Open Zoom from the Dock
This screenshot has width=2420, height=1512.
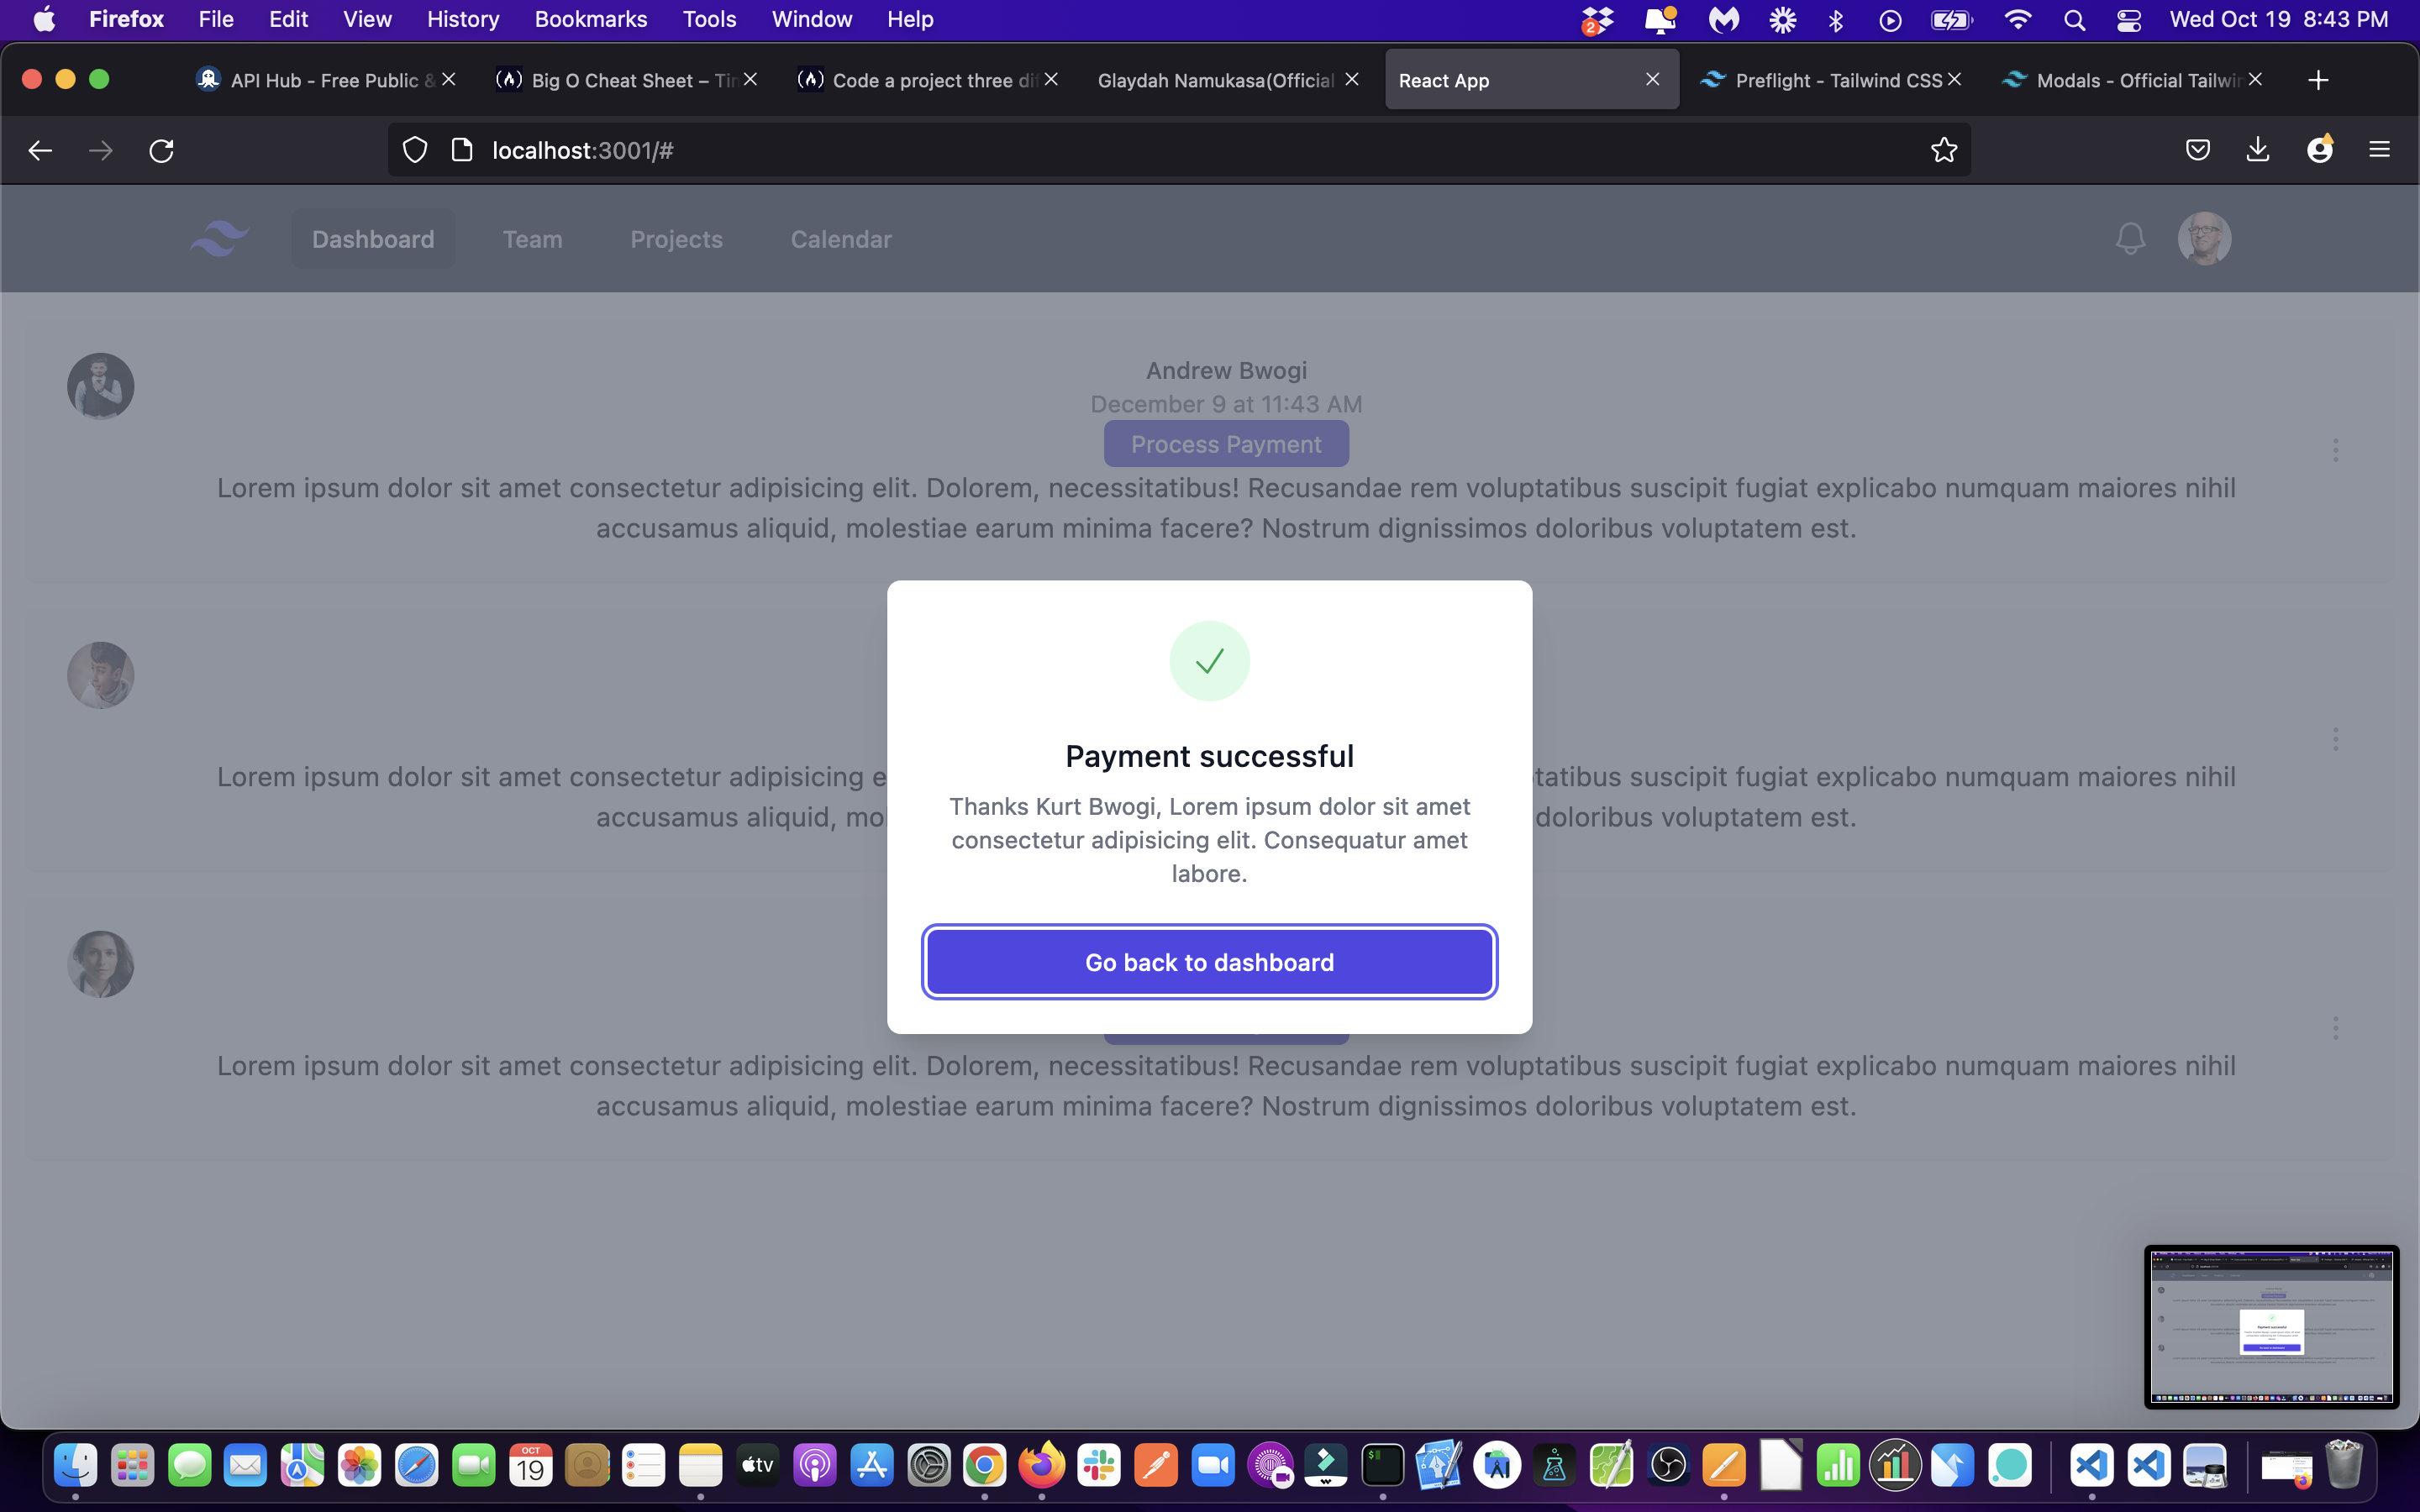coord(1213,1466)
